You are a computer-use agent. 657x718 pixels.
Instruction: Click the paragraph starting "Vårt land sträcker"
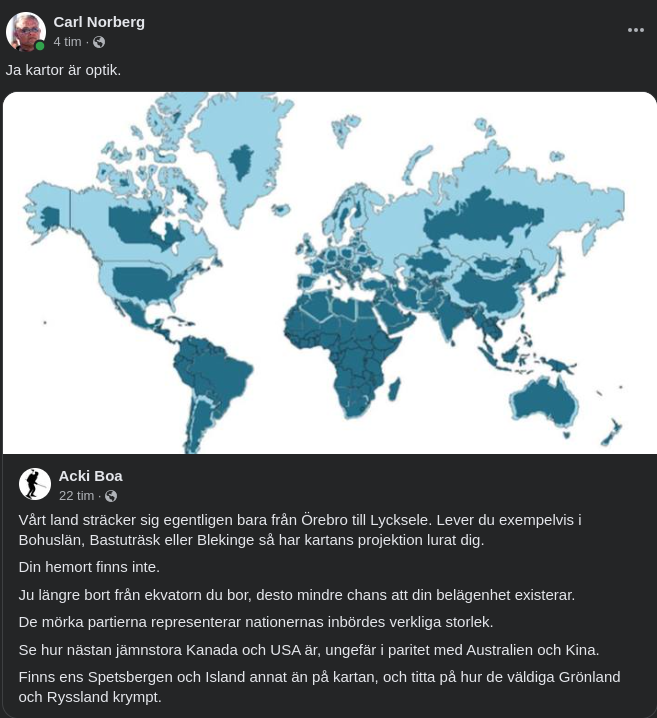[300, 529]
